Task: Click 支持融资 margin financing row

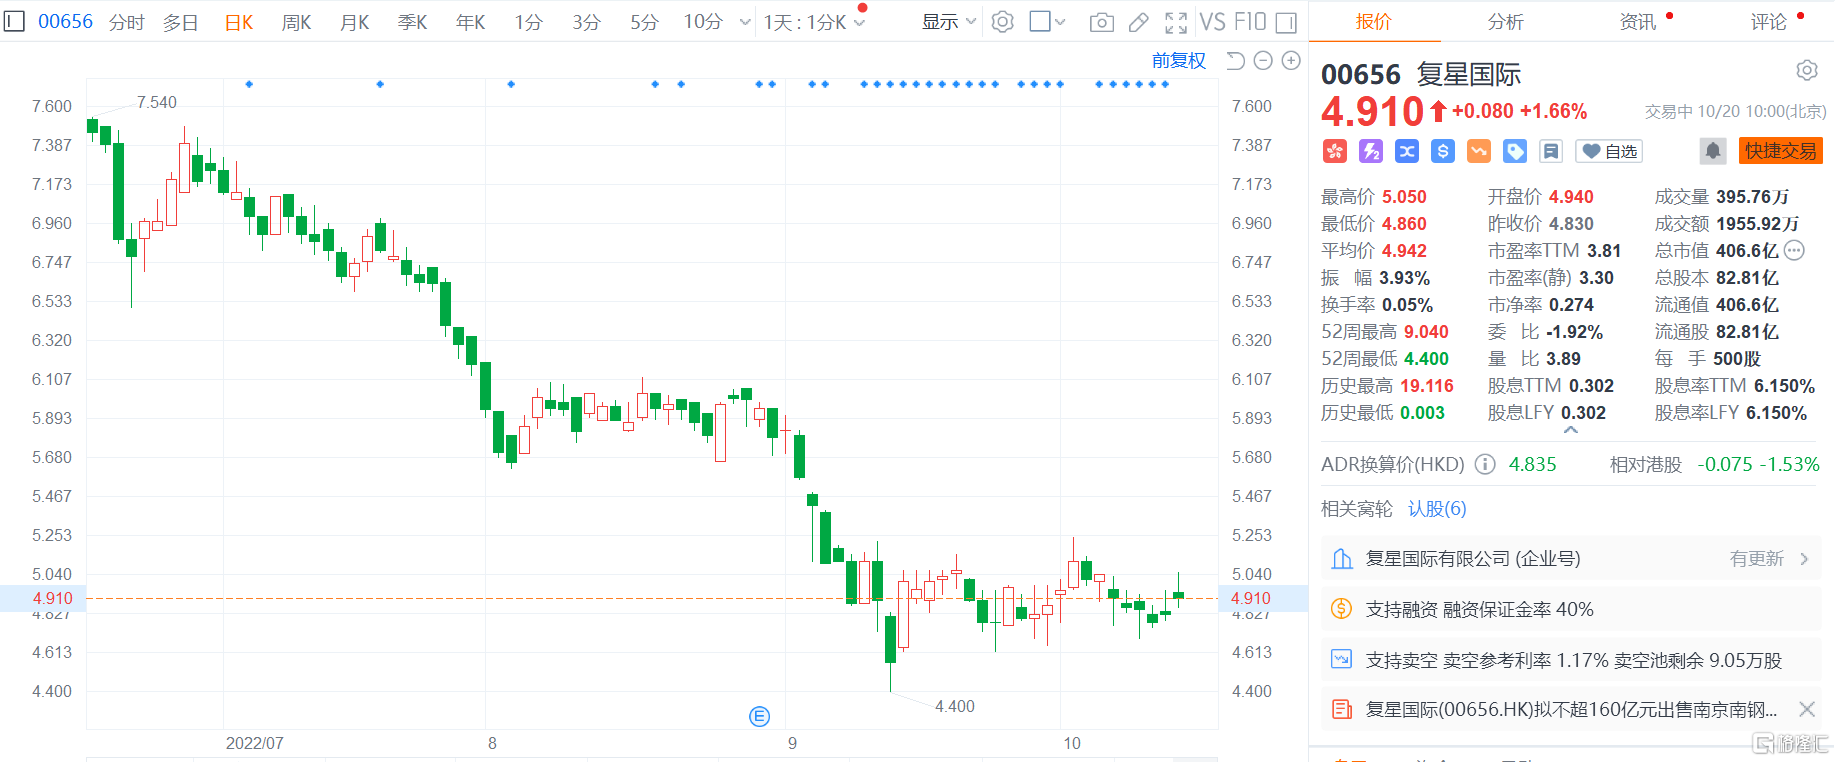Action: 1571,609
